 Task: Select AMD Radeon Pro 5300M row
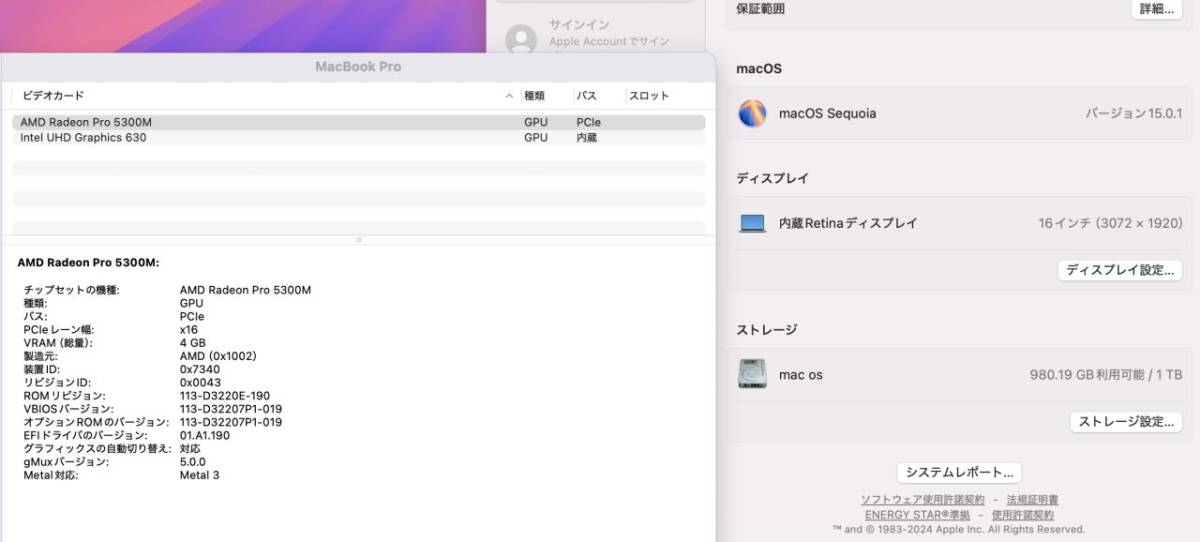[x=358, y=122]
